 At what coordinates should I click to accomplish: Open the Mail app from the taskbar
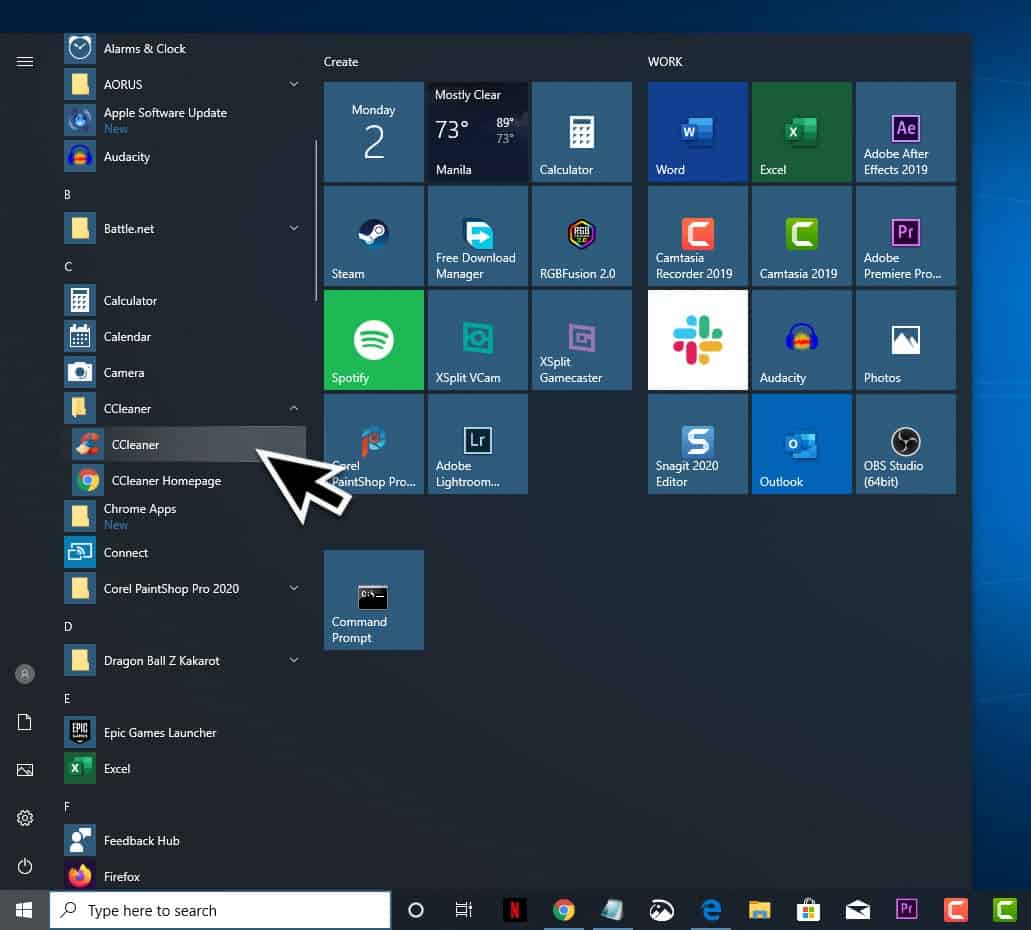click(857, 910)
